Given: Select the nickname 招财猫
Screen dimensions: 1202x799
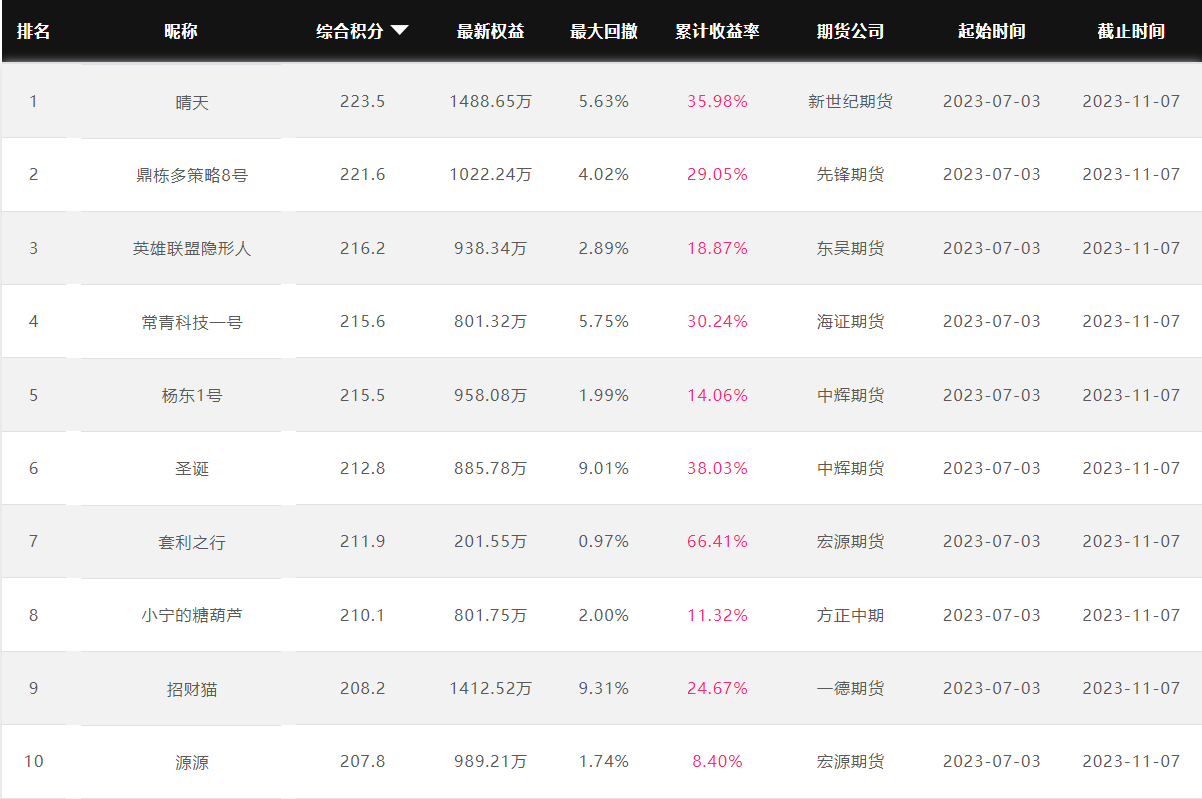Looking at the screenshot, I should (192, 688).
